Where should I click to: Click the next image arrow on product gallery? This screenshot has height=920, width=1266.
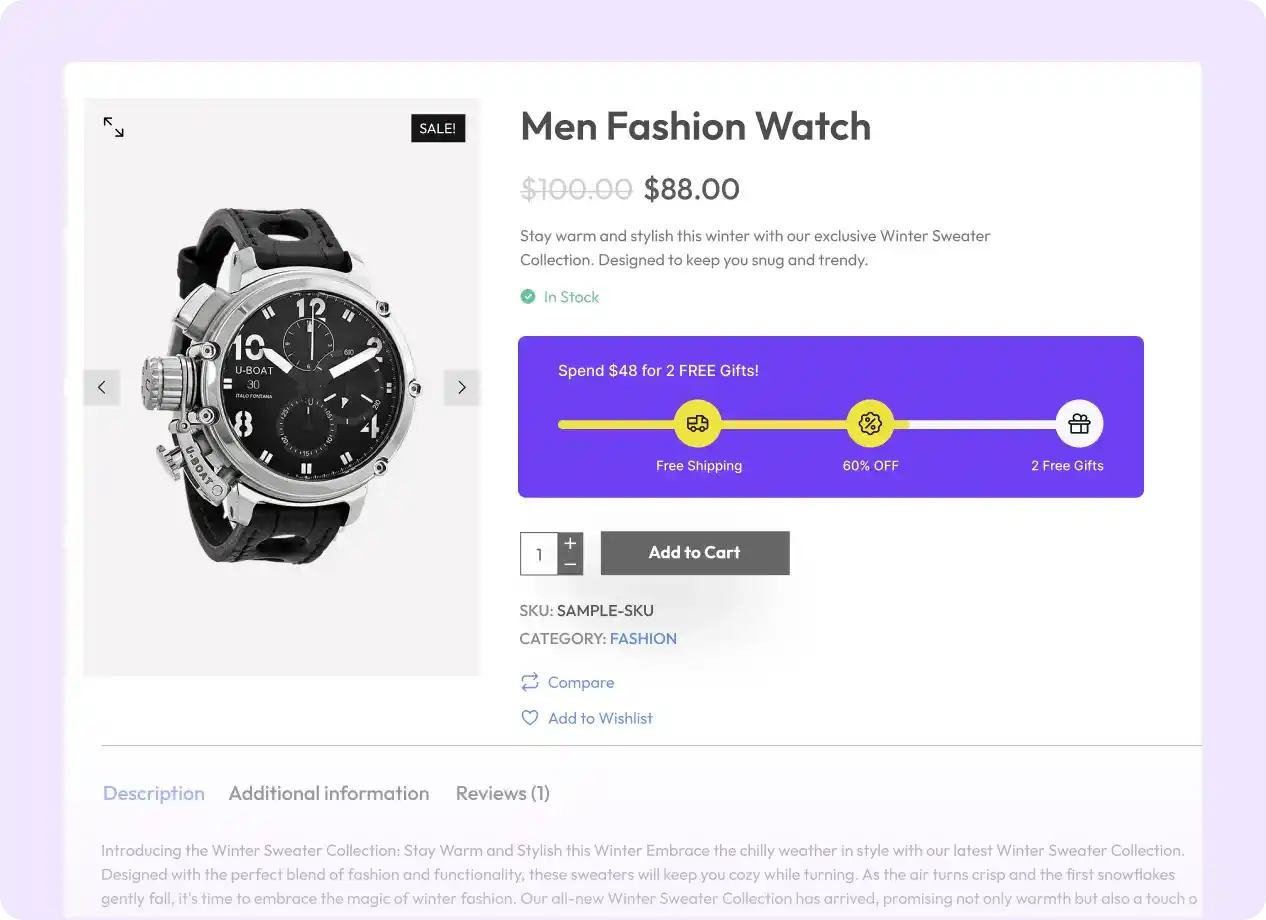point(461,387)
